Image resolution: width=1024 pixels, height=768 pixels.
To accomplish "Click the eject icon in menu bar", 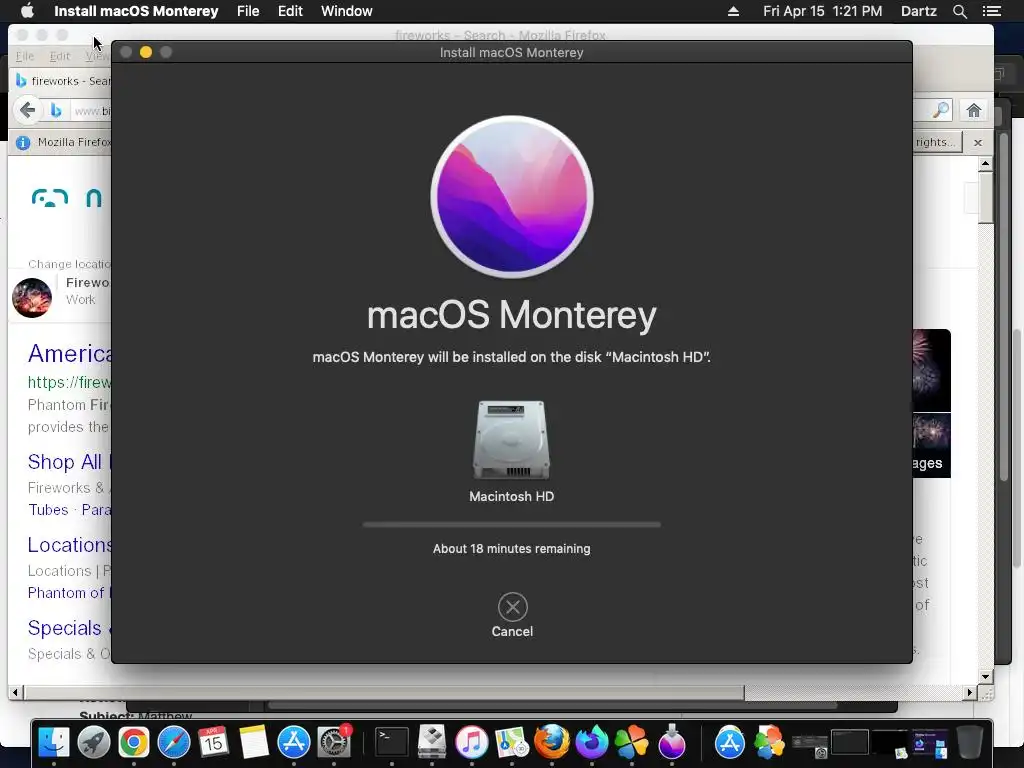I will point(733,11).
